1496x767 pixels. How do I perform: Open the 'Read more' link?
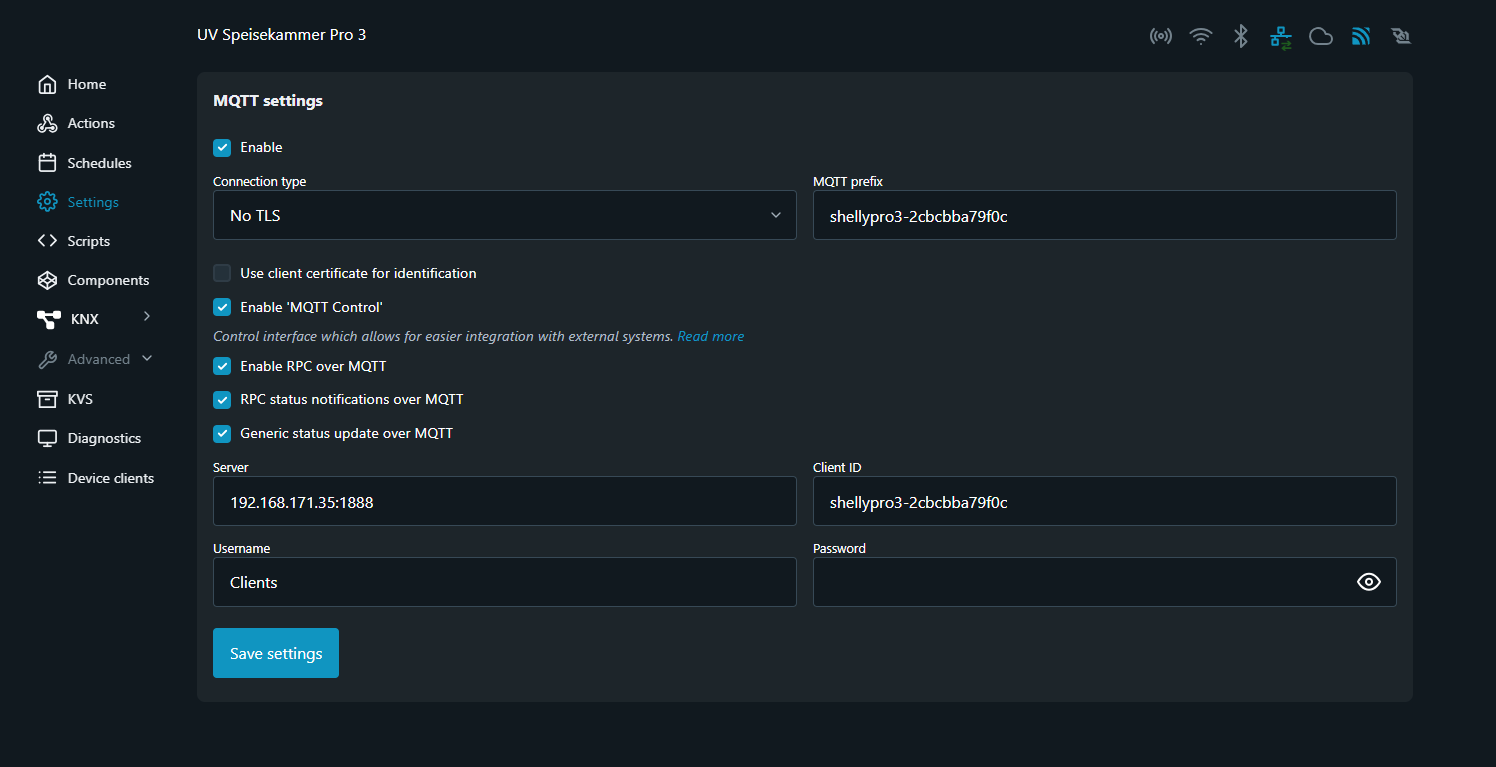tap(710, 336)
